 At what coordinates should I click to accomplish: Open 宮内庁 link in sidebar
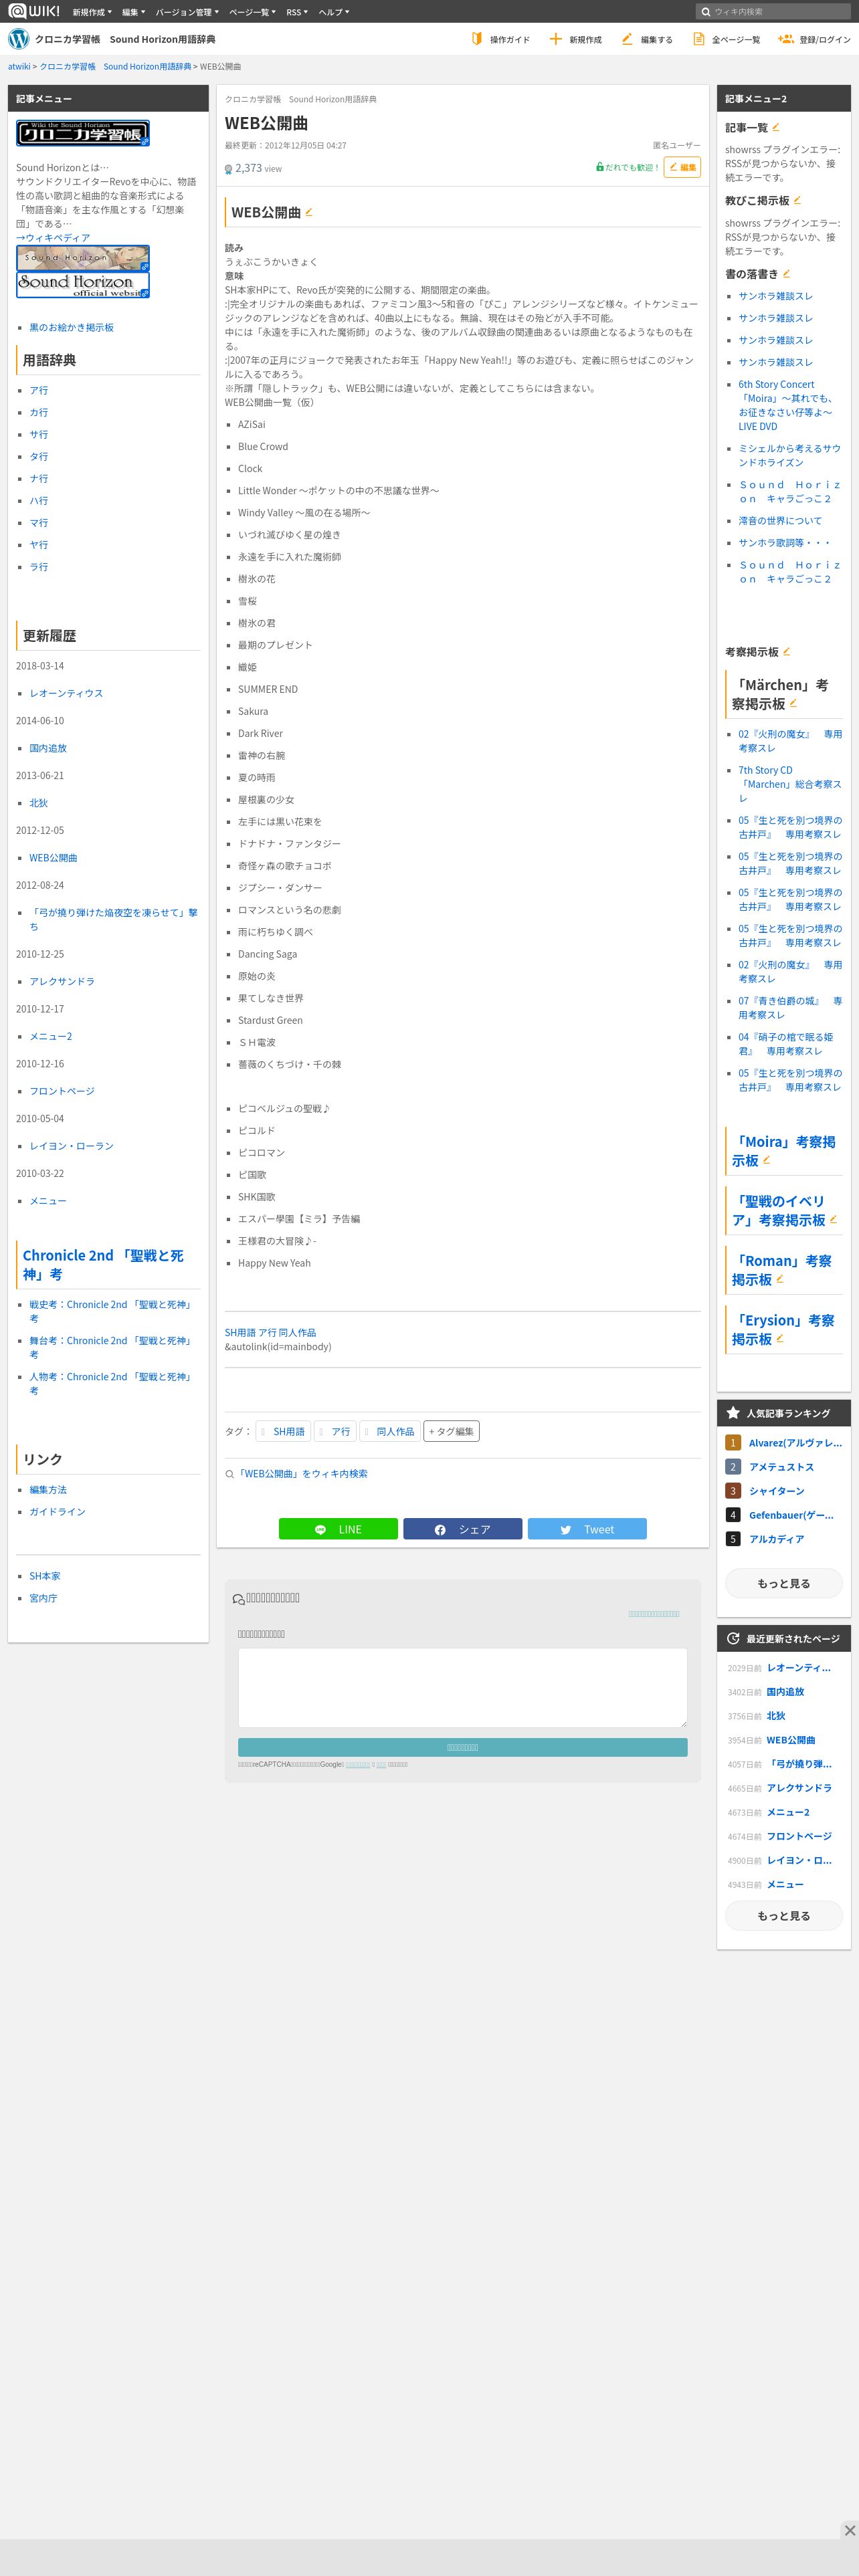coord(43,1598)
